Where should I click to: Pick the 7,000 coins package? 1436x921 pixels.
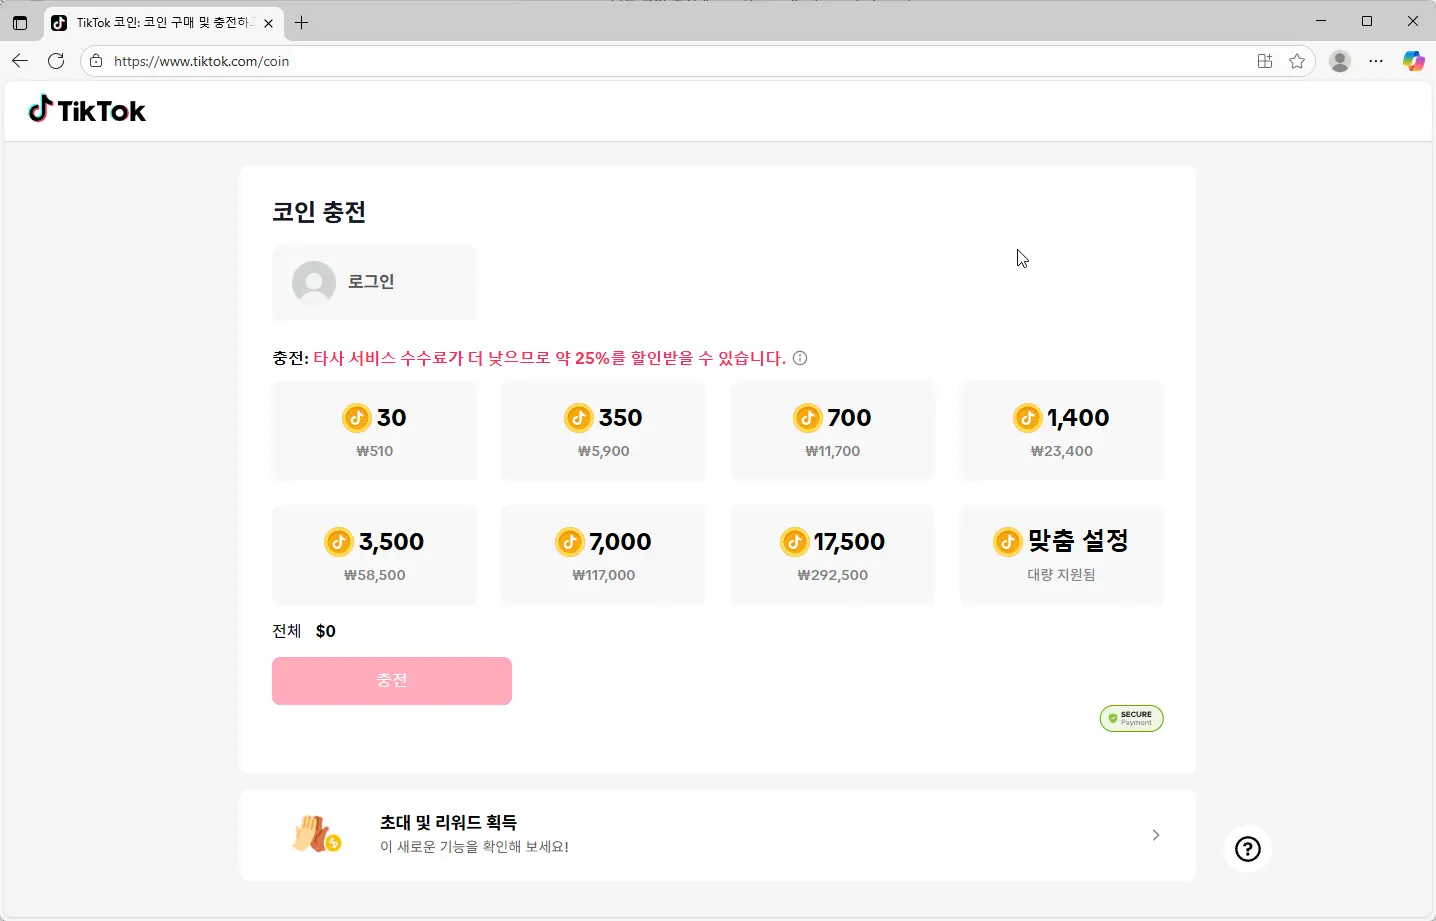coord(603,555)
